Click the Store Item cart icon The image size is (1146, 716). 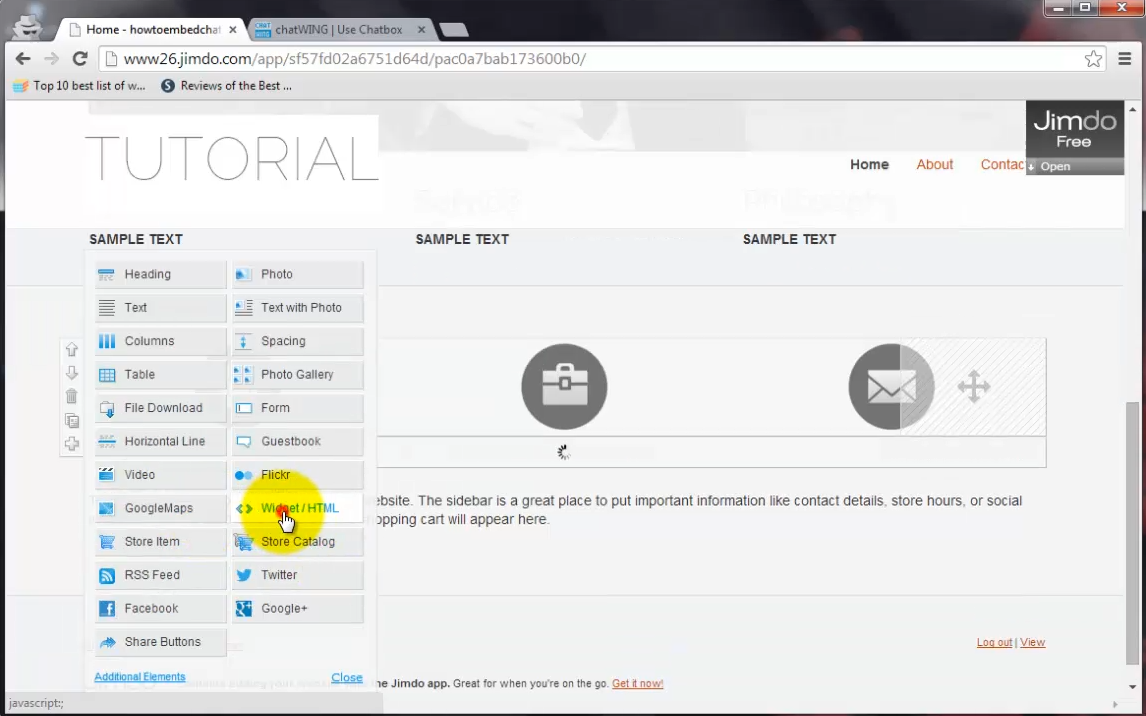[x=107, y=542]
